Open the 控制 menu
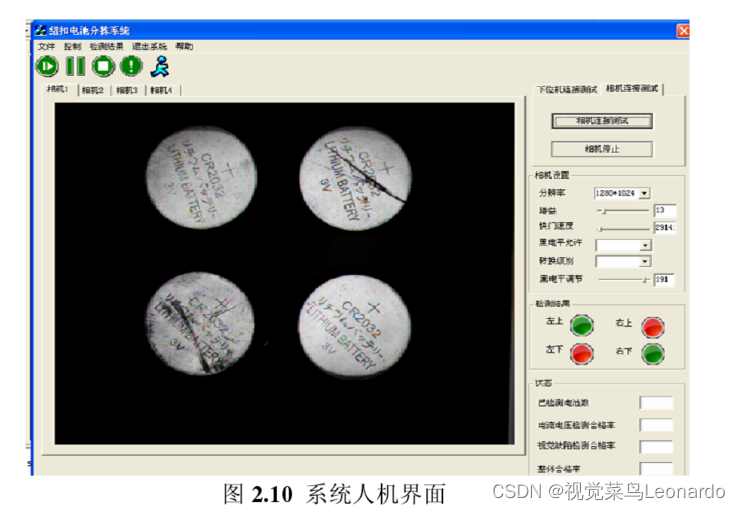This screenshot has height=510, width=740. tap(72, 46)
